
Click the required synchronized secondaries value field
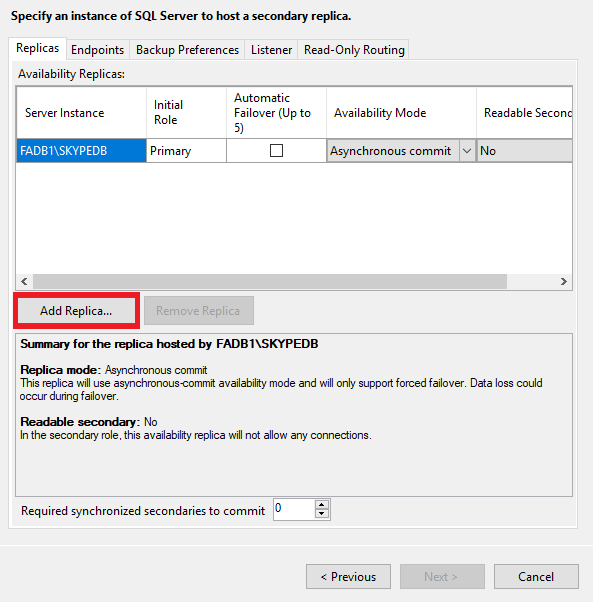click(x=294, y=509)
